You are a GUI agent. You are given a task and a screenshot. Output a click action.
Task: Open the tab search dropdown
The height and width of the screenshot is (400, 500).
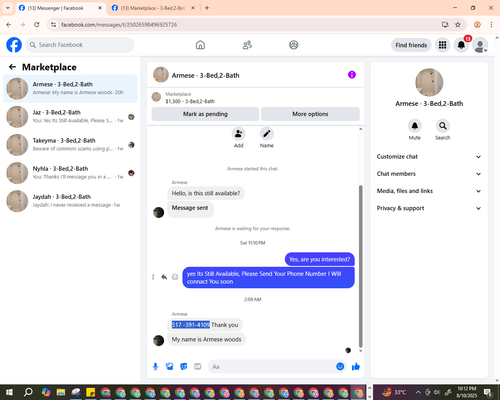click(x=8, y=8)
